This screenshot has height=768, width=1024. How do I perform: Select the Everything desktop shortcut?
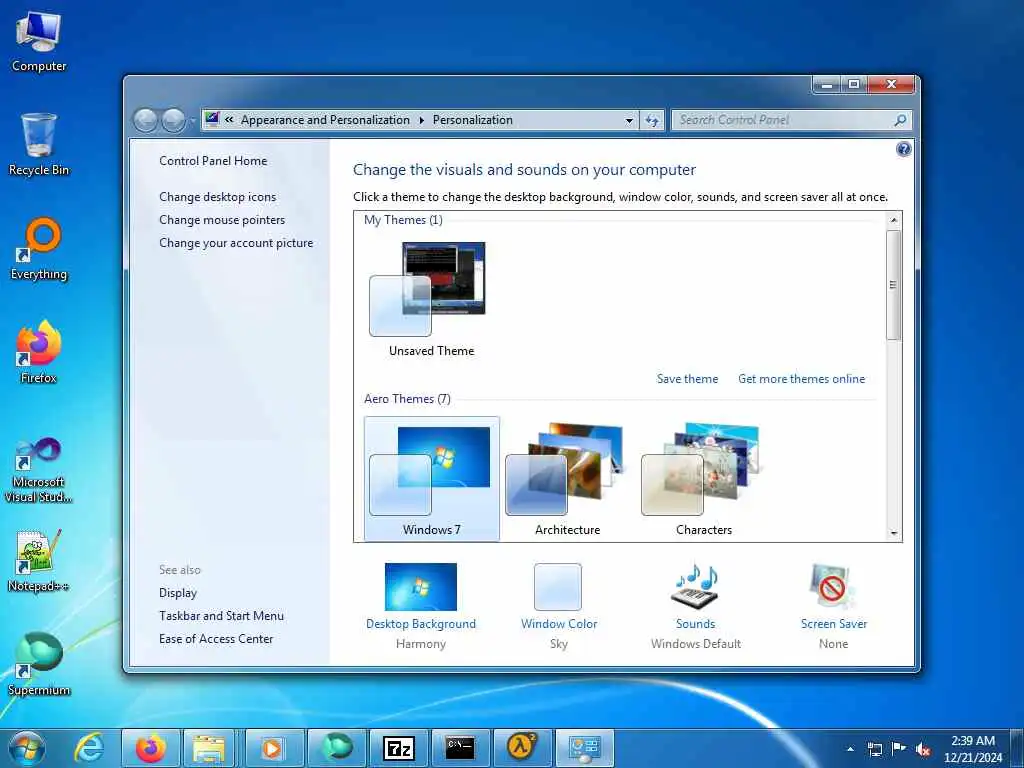pos(39,249)
